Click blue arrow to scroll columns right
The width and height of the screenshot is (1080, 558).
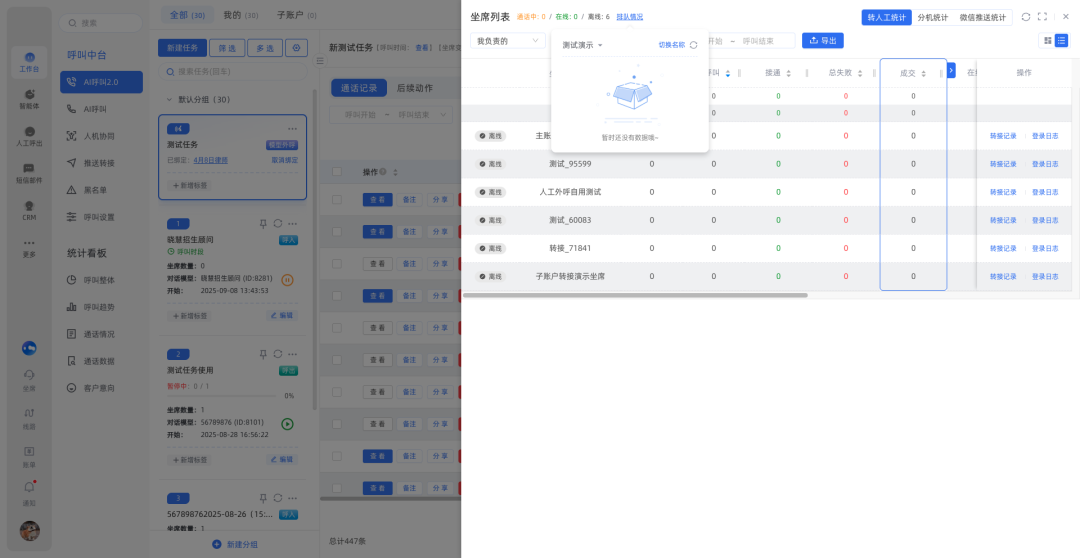951,71
